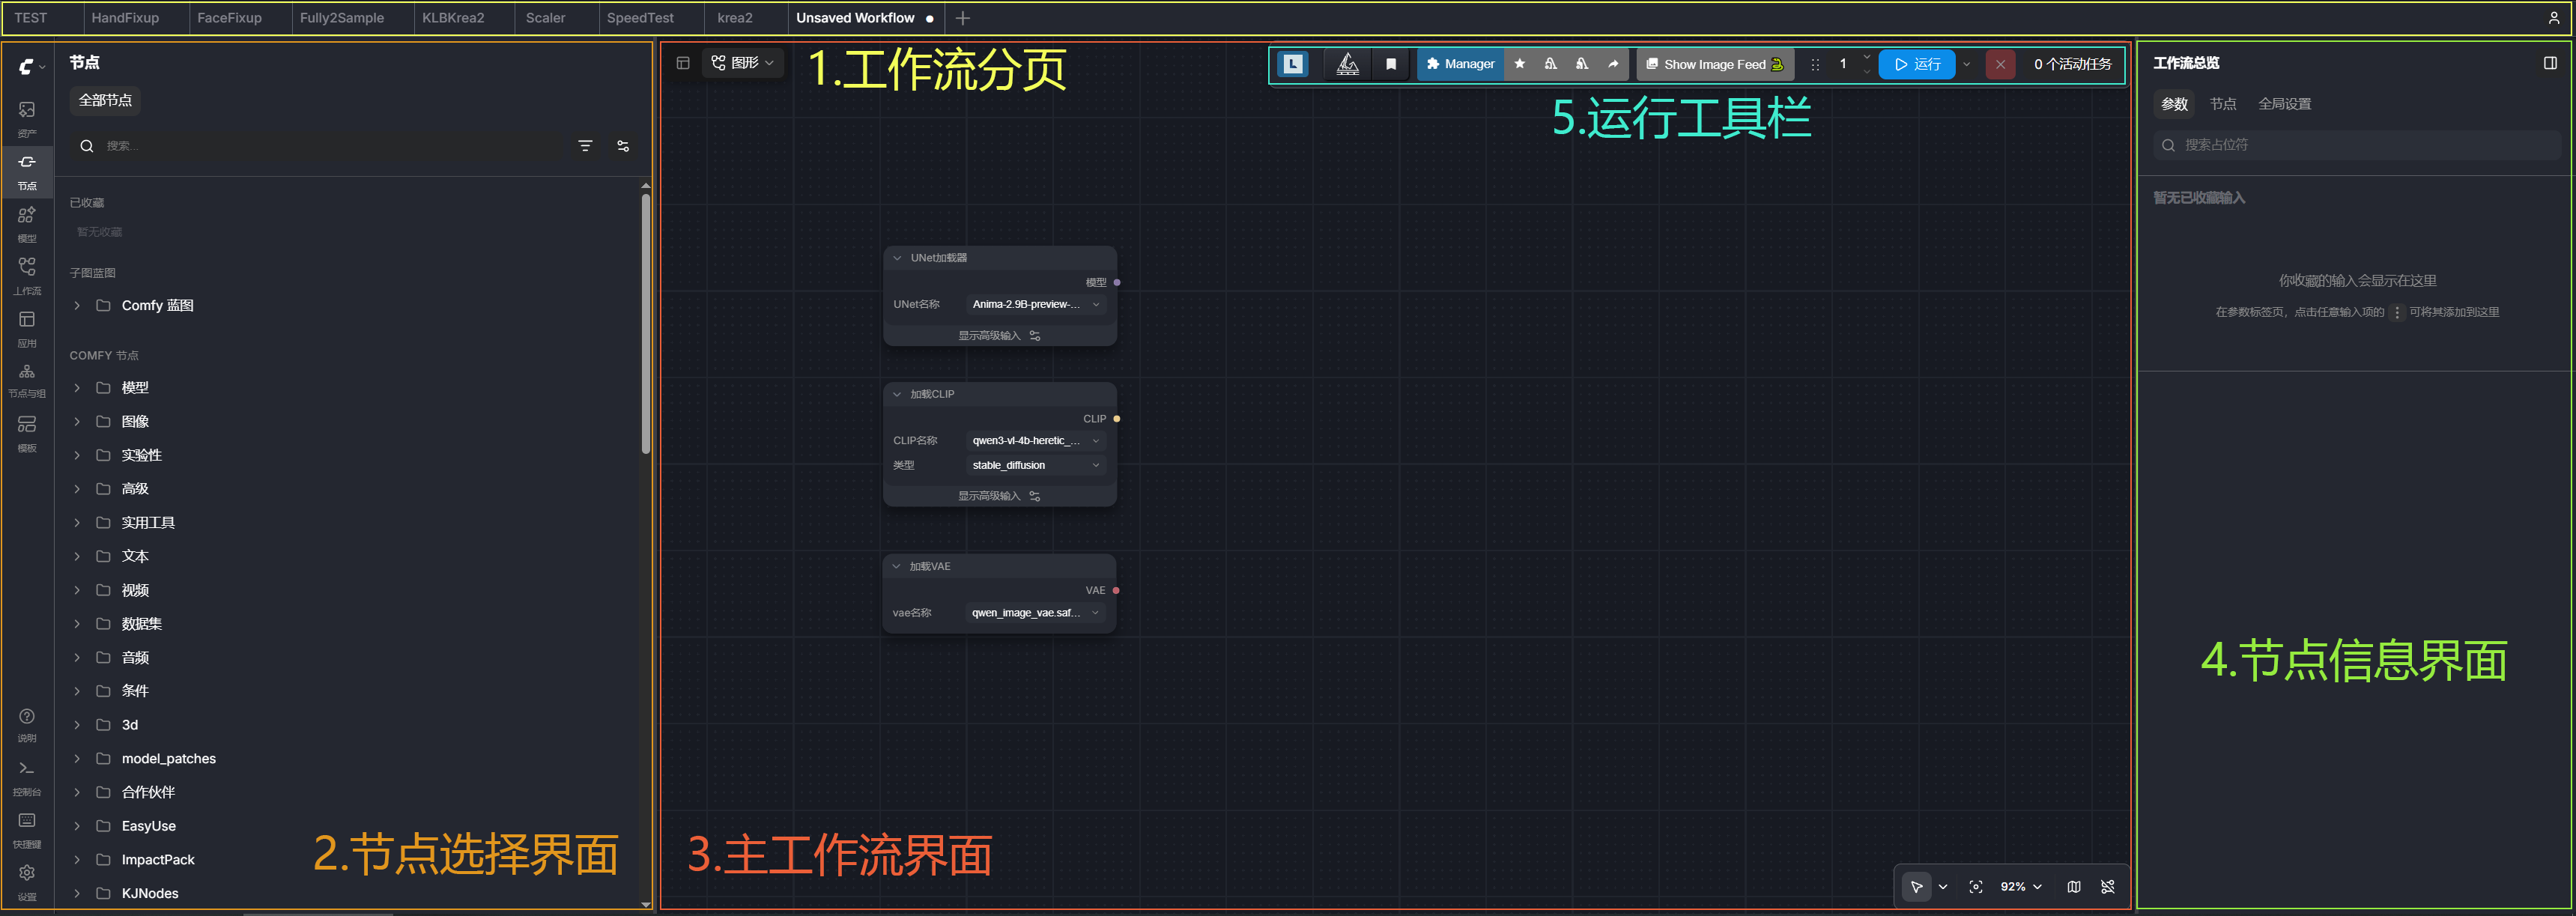Switch to the FaceFixup workflow tab
Viewport: 2576px width, 916px height.
tap(229, 18)
